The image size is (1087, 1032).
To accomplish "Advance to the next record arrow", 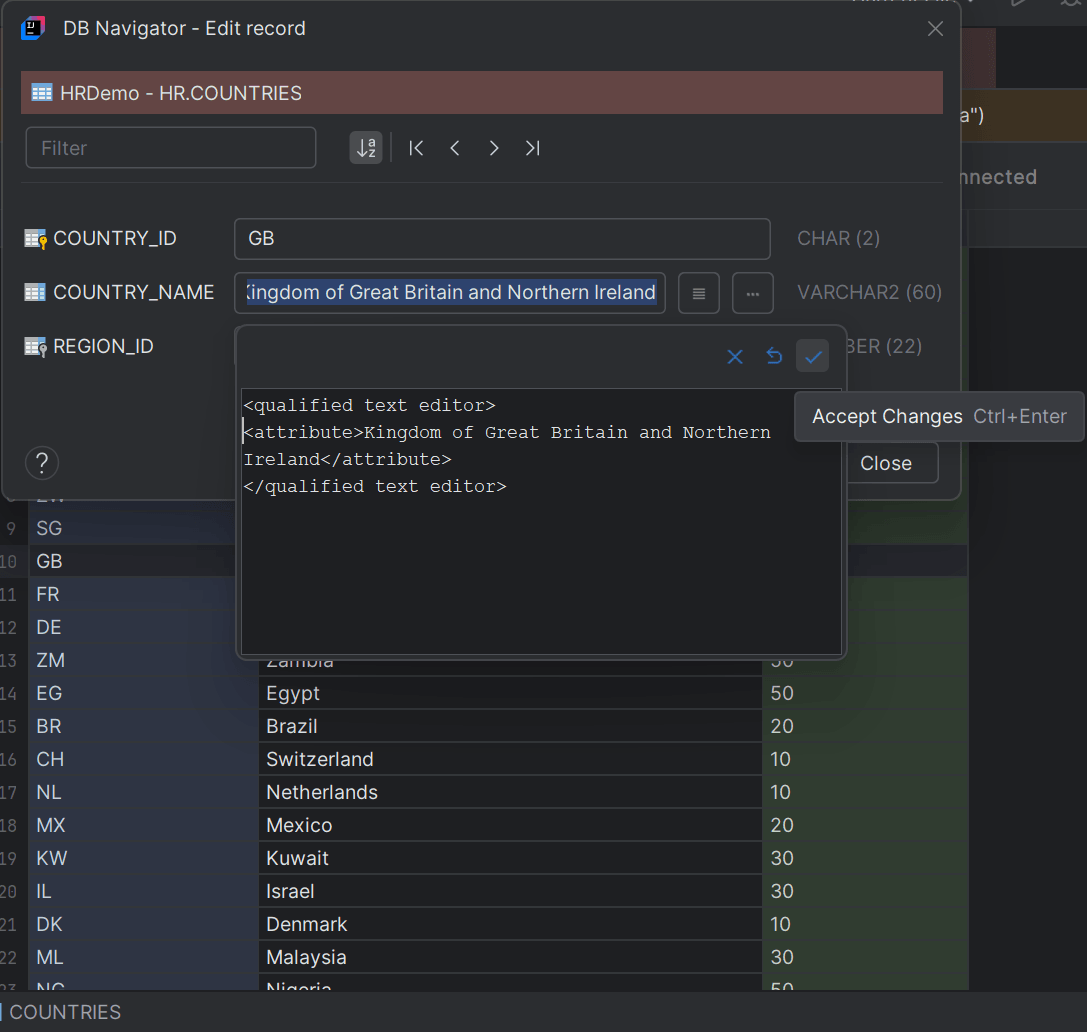I will (493, 147).
